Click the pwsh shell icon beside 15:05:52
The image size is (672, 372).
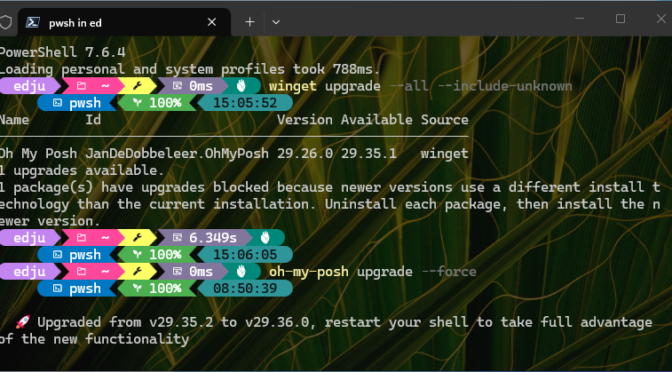(57, 103)
